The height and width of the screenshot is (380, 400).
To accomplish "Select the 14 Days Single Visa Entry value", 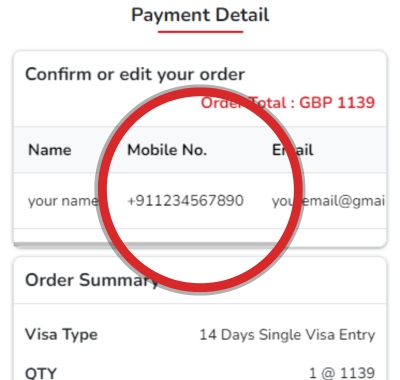I will pyautogui.click(x=287, y=335).
